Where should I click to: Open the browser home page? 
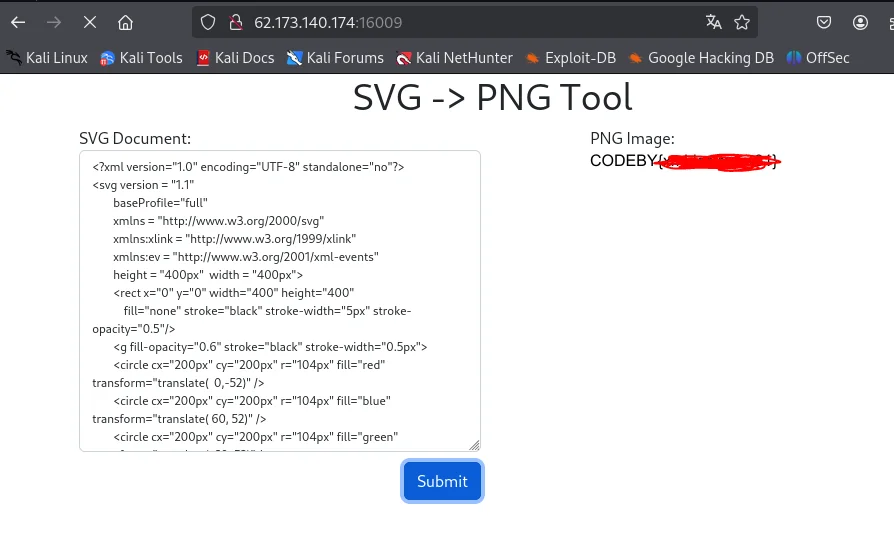[125, 23]
